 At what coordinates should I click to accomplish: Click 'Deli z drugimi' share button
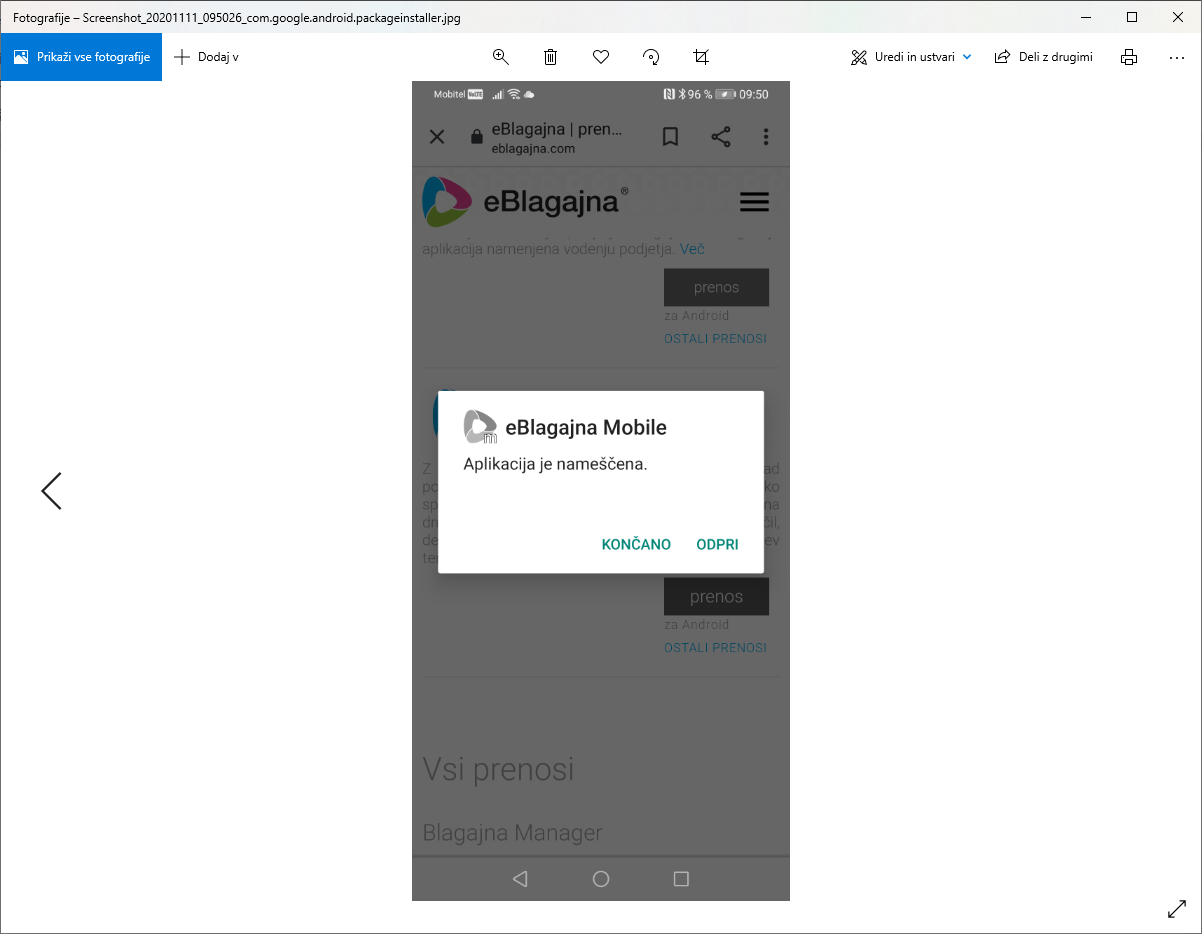[x=1043, y=57]
